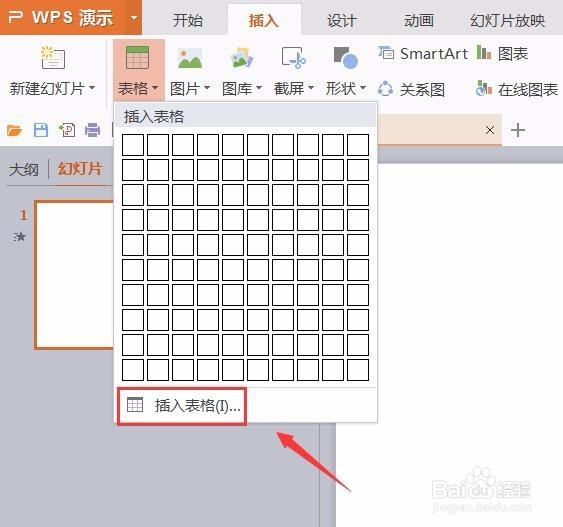Viewport: 563px width, 527px height.
Task: Click the 截屏 screenshot icon
Action: 293,58
